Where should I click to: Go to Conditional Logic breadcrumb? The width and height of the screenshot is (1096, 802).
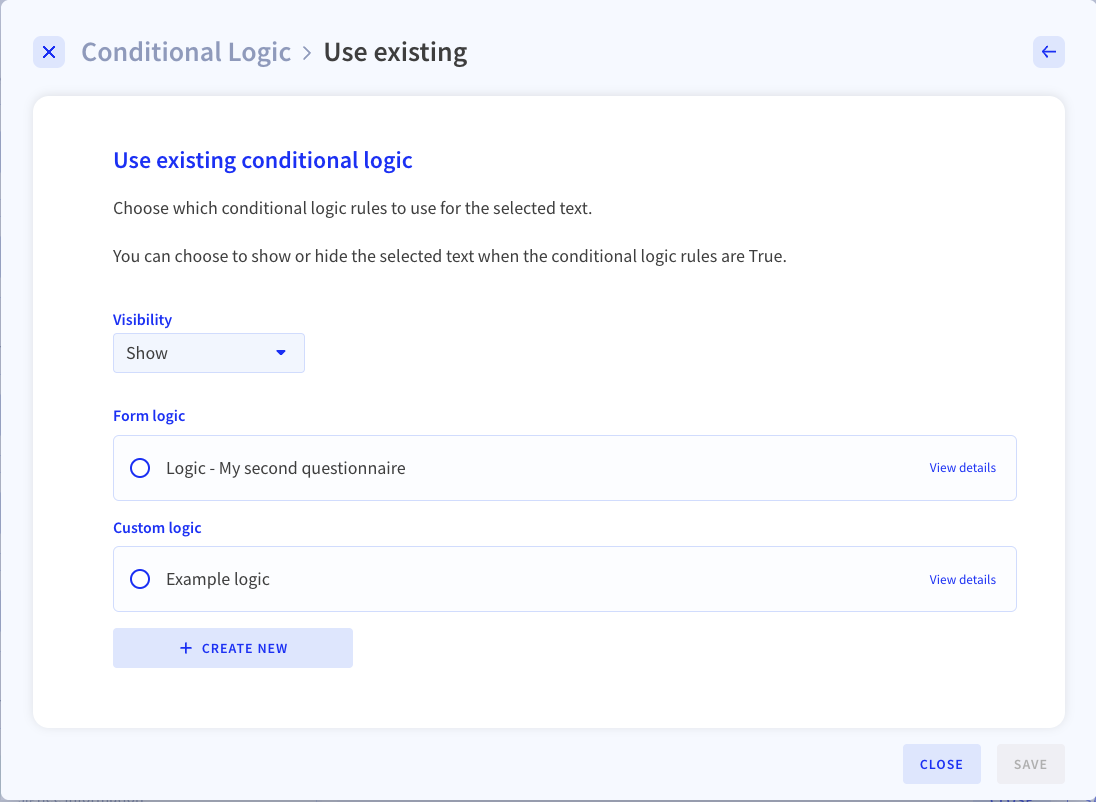point(186,52)
